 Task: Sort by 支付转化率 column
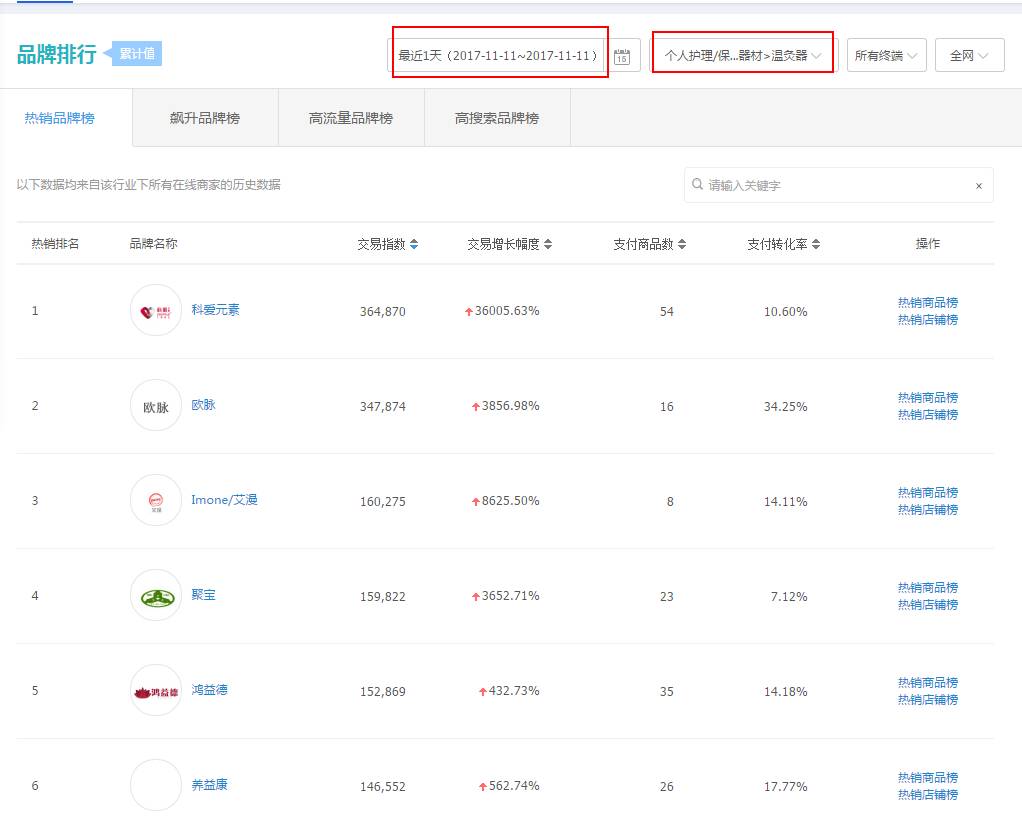816,245
